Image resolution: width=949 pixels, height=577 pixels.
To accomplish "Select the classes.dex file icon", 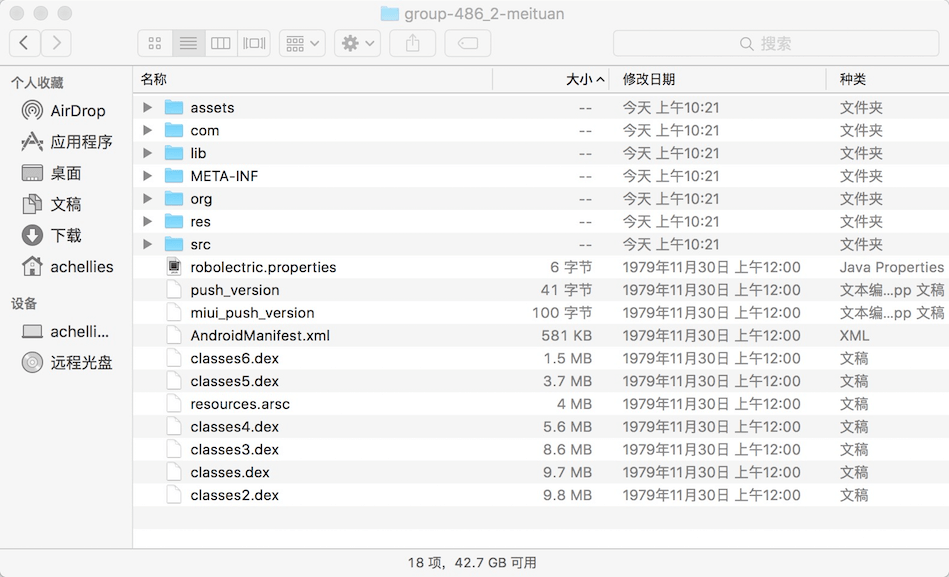I will [x=174, y=472].
